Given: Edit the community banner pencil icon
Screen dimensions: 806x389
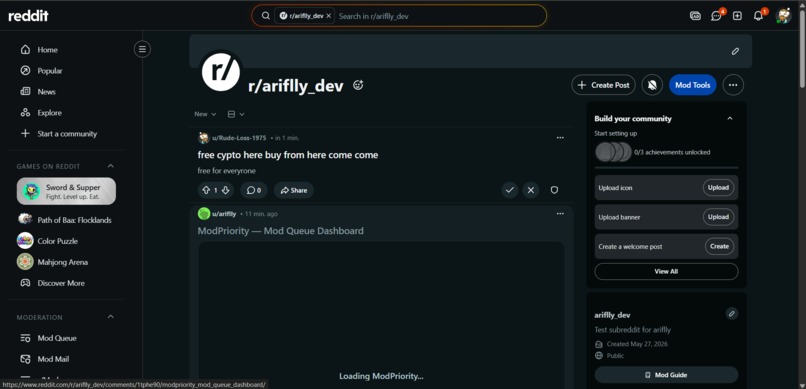Looking at the screenshot, I should [735, 51].
